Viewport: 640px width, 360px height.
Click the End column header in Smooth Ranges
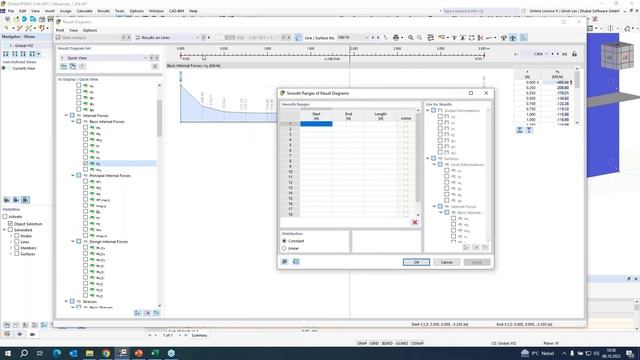pyautogui.click(x=349, y=116)
